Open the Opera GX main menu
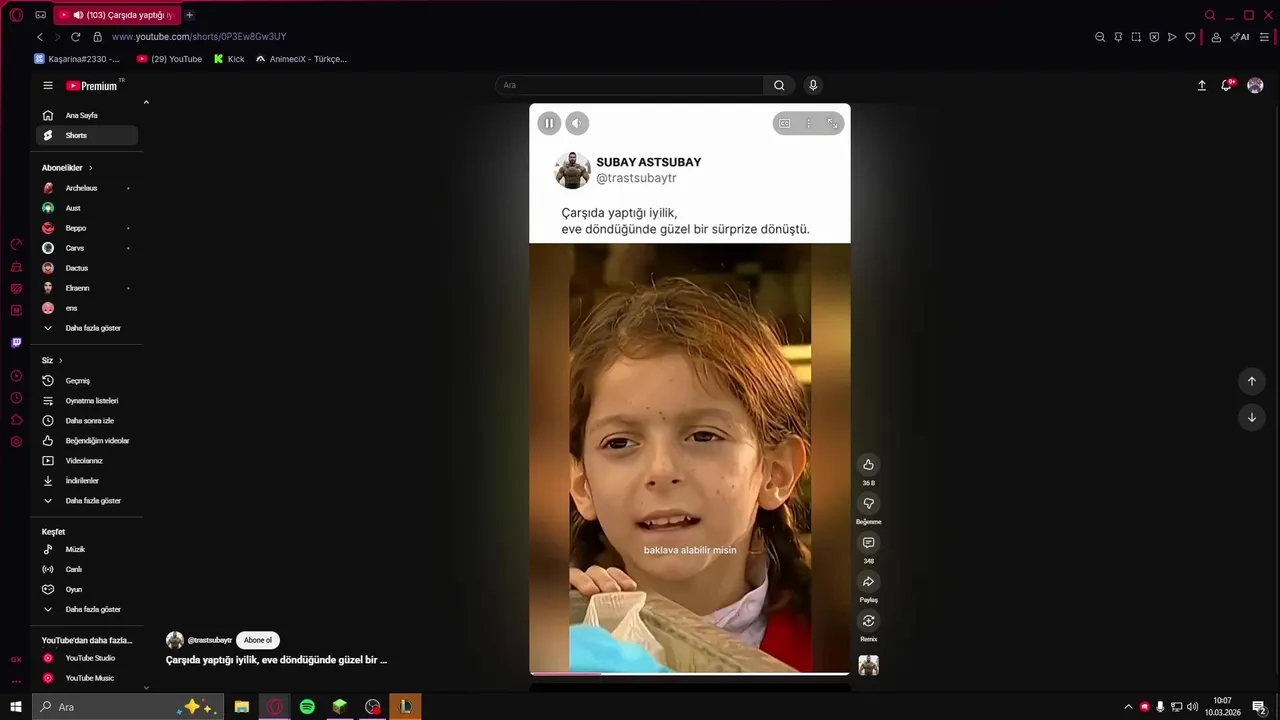Screen dimensions: 1280x720 [x=16, y=15]
